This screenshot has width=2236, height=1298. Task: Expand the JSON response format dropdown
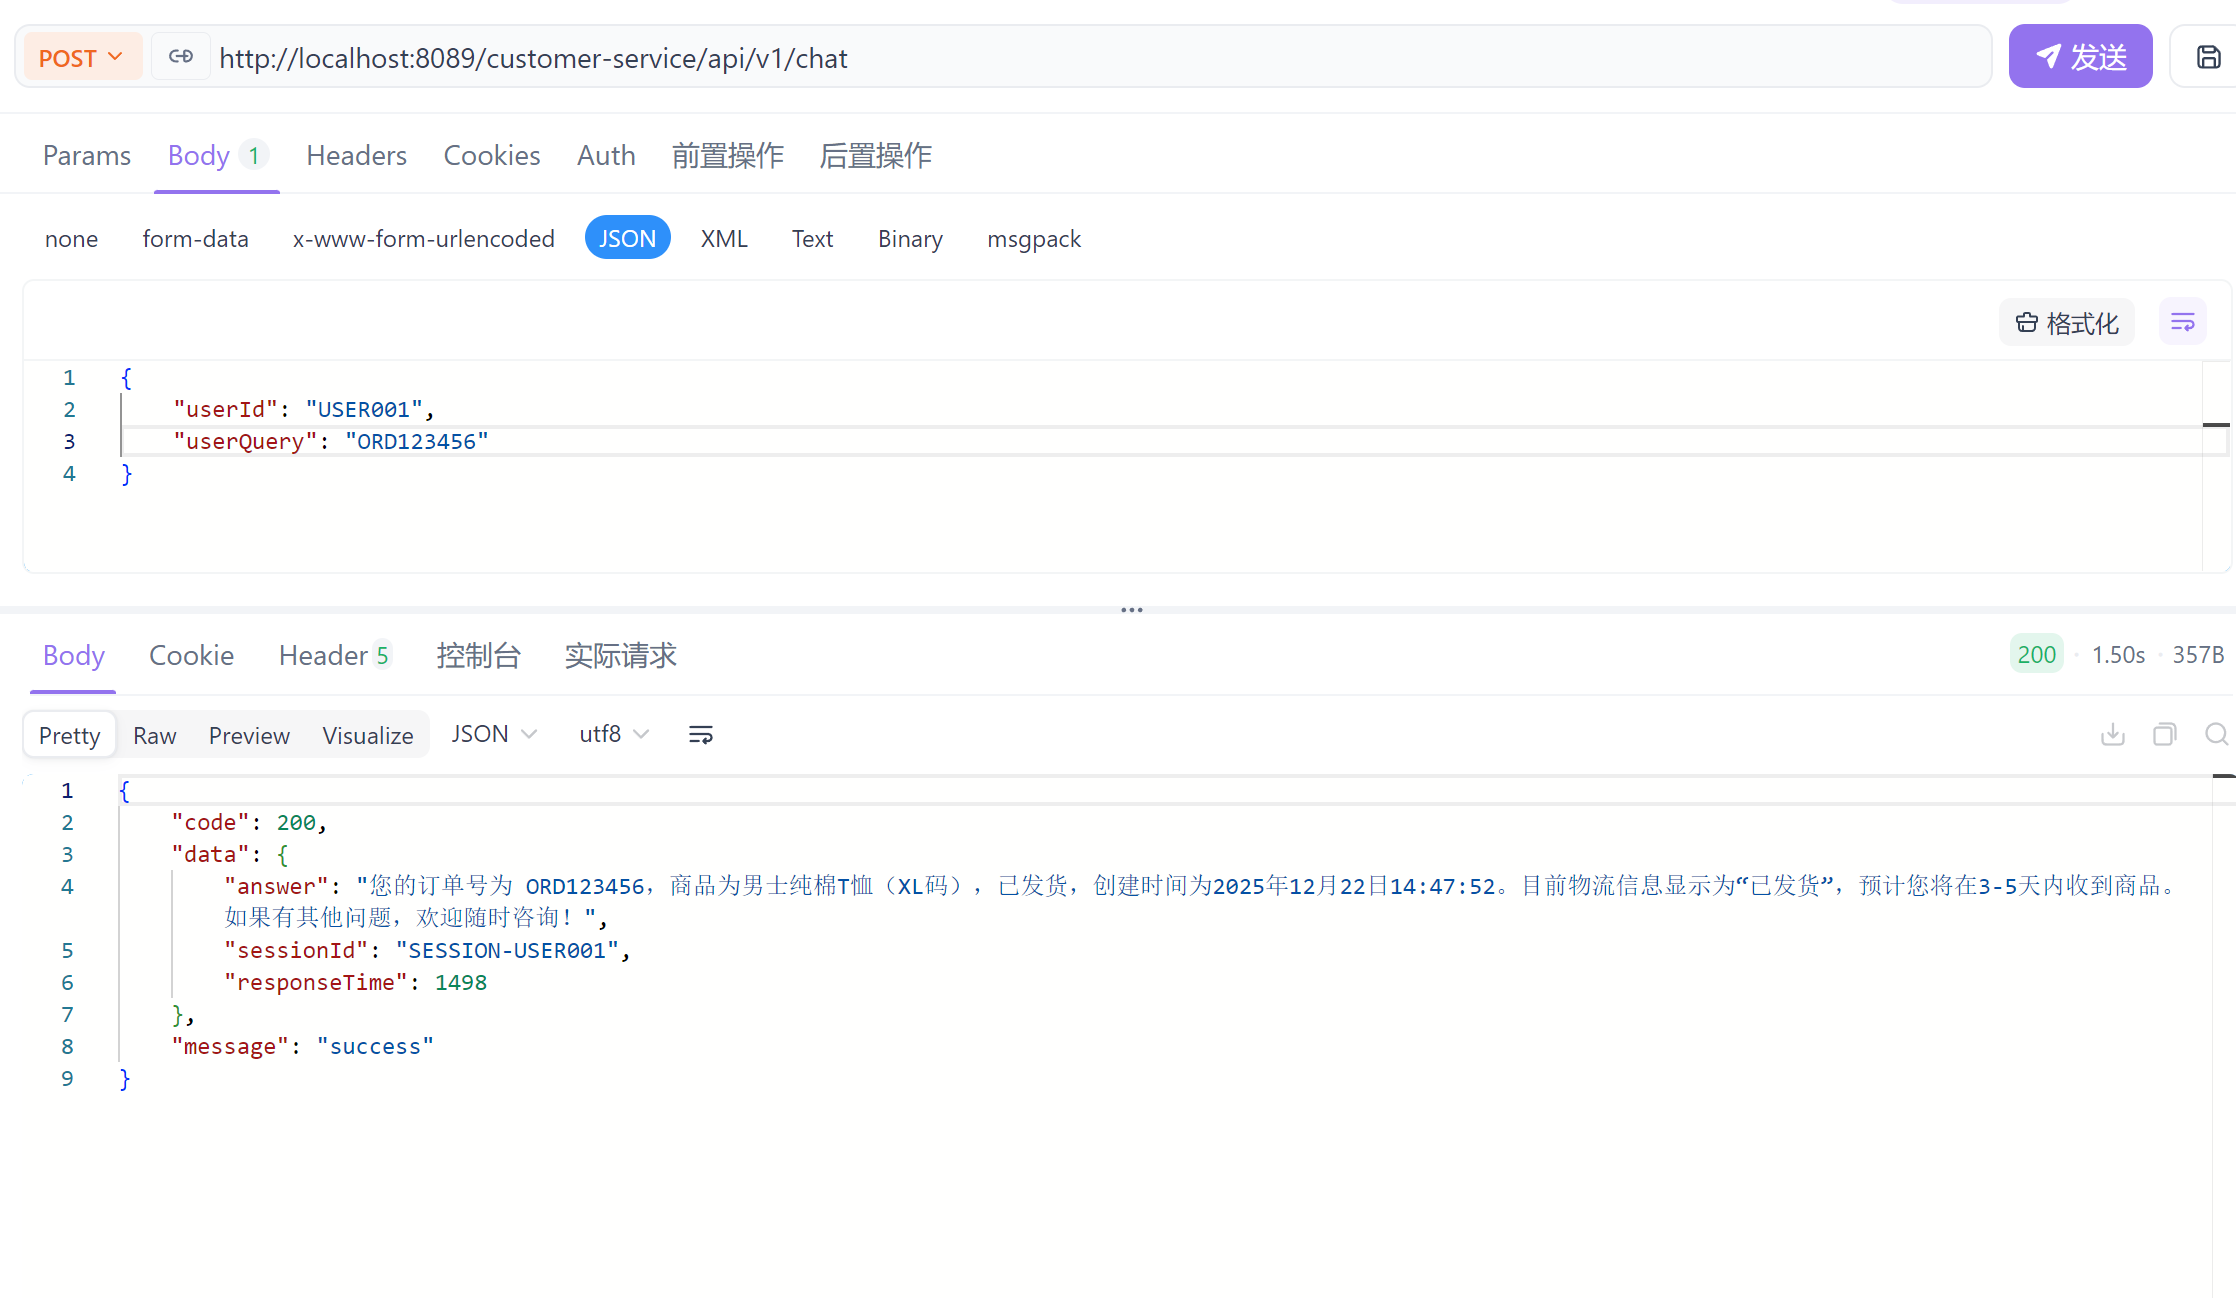(494, 734)
